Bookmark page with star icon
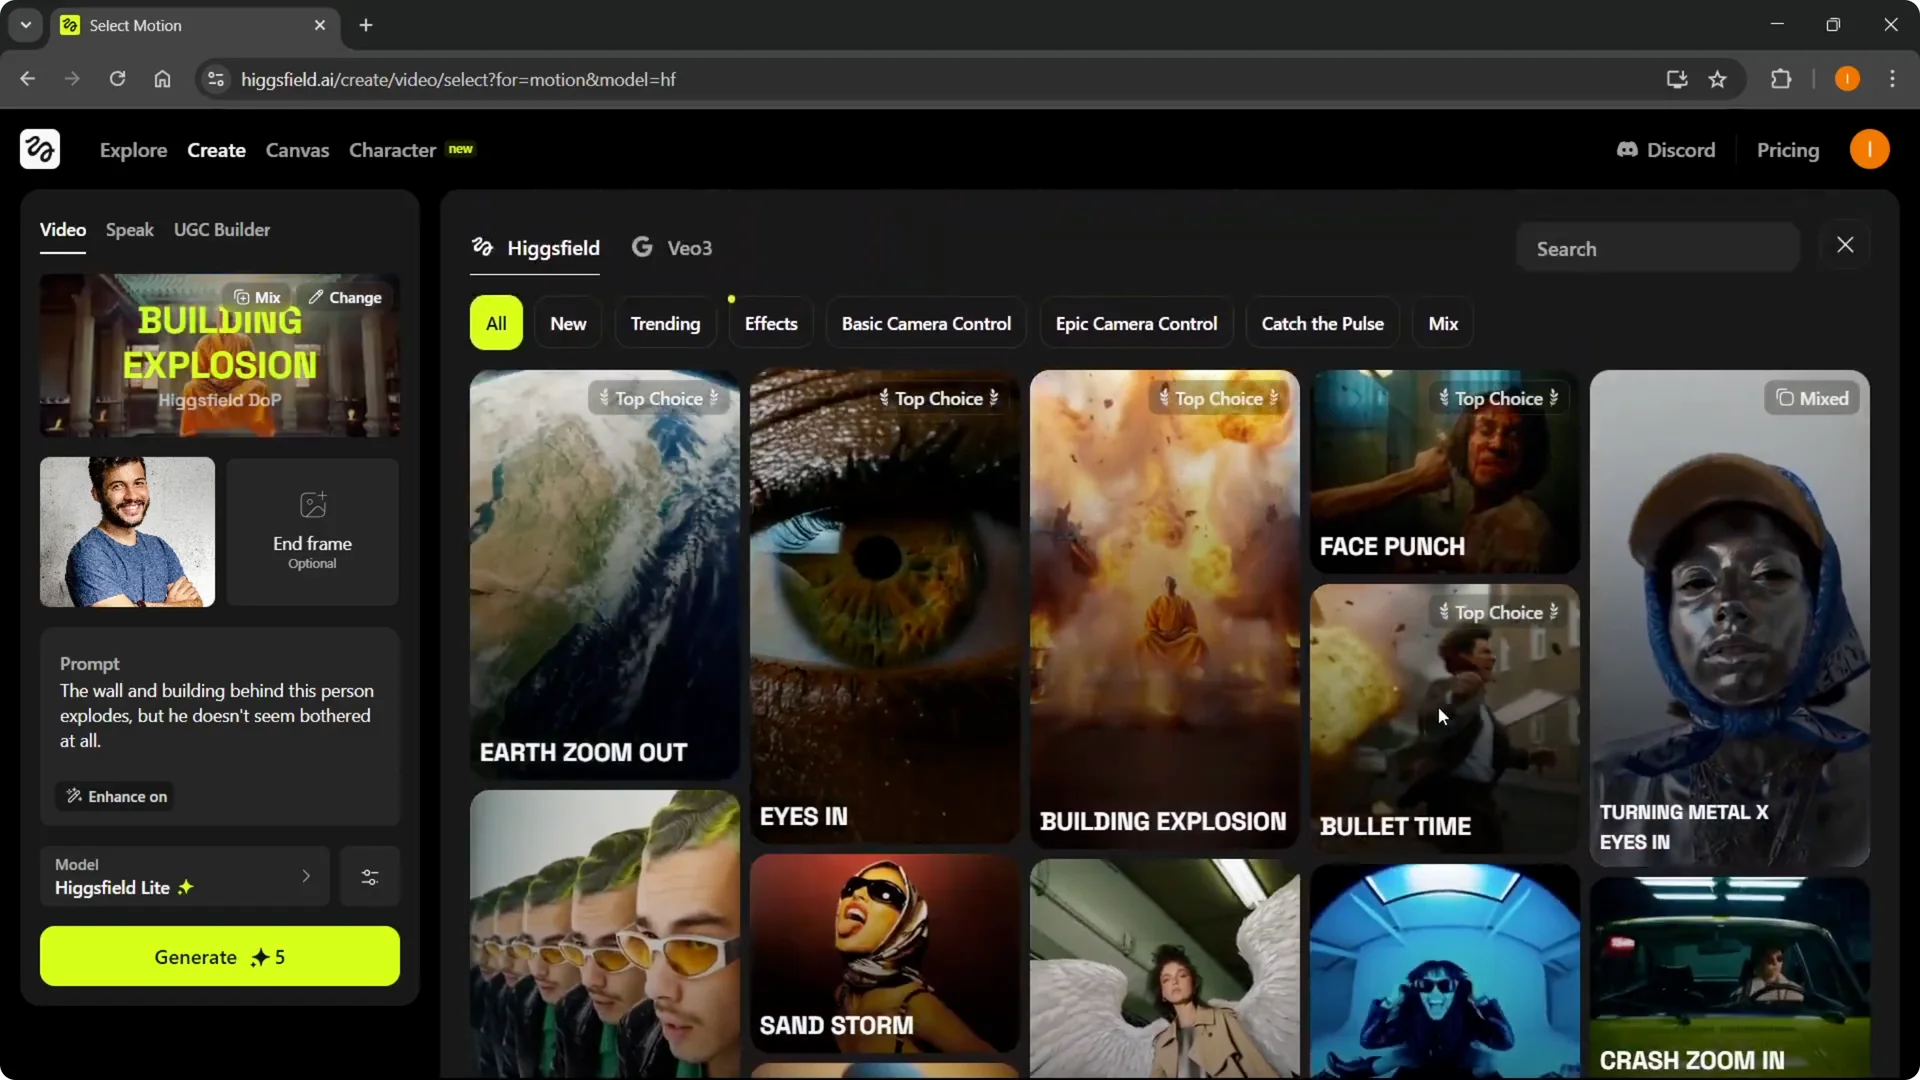The height and width of the screenshot is (1080, 1920). coord(1717,79)
